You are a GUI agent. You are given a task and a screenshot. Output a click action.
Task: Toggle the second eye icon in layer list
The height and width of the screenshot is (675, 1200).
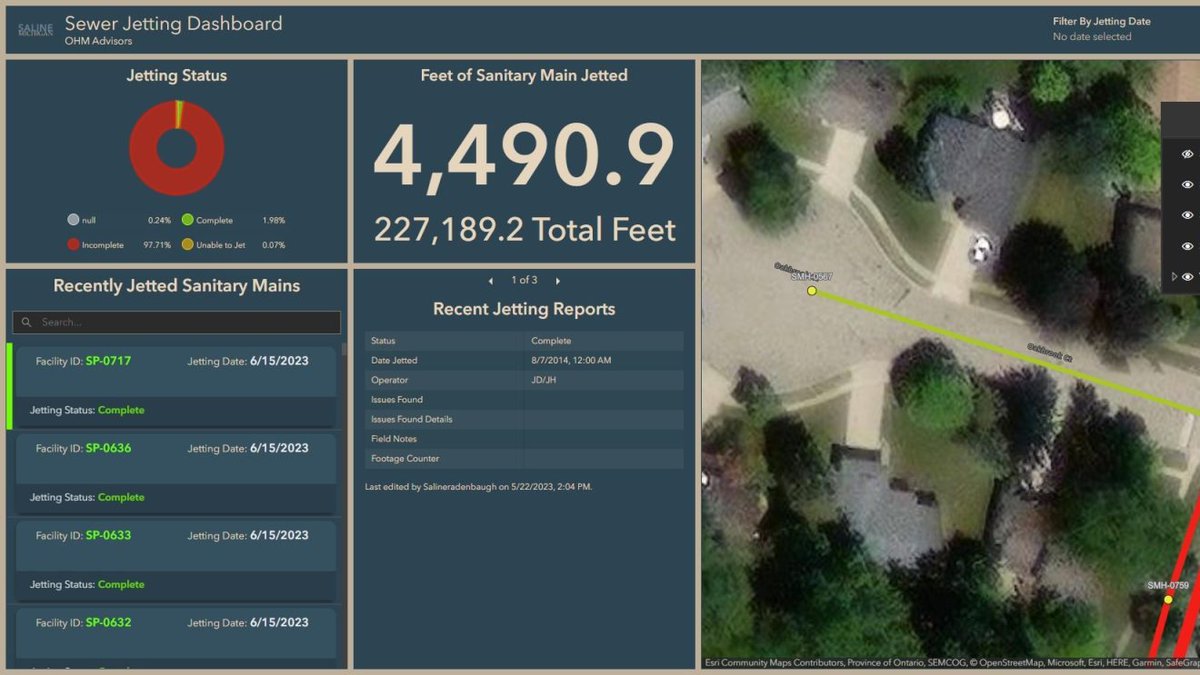tap(1188, 185)
